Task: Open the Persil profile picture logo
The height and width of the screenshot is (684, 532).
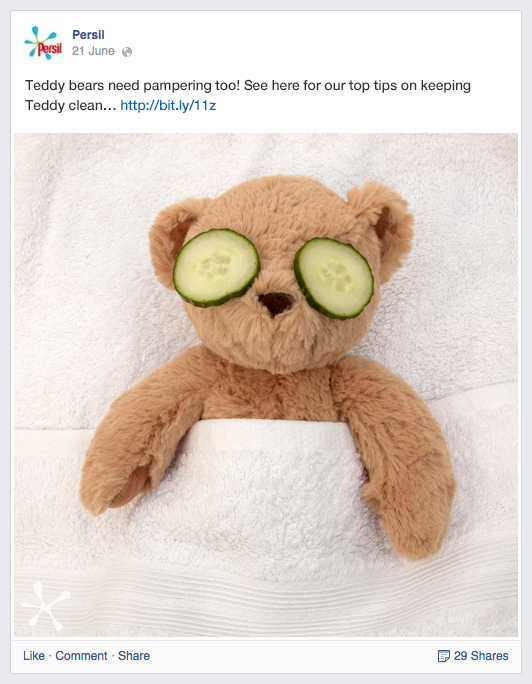Action: [43, 43]
